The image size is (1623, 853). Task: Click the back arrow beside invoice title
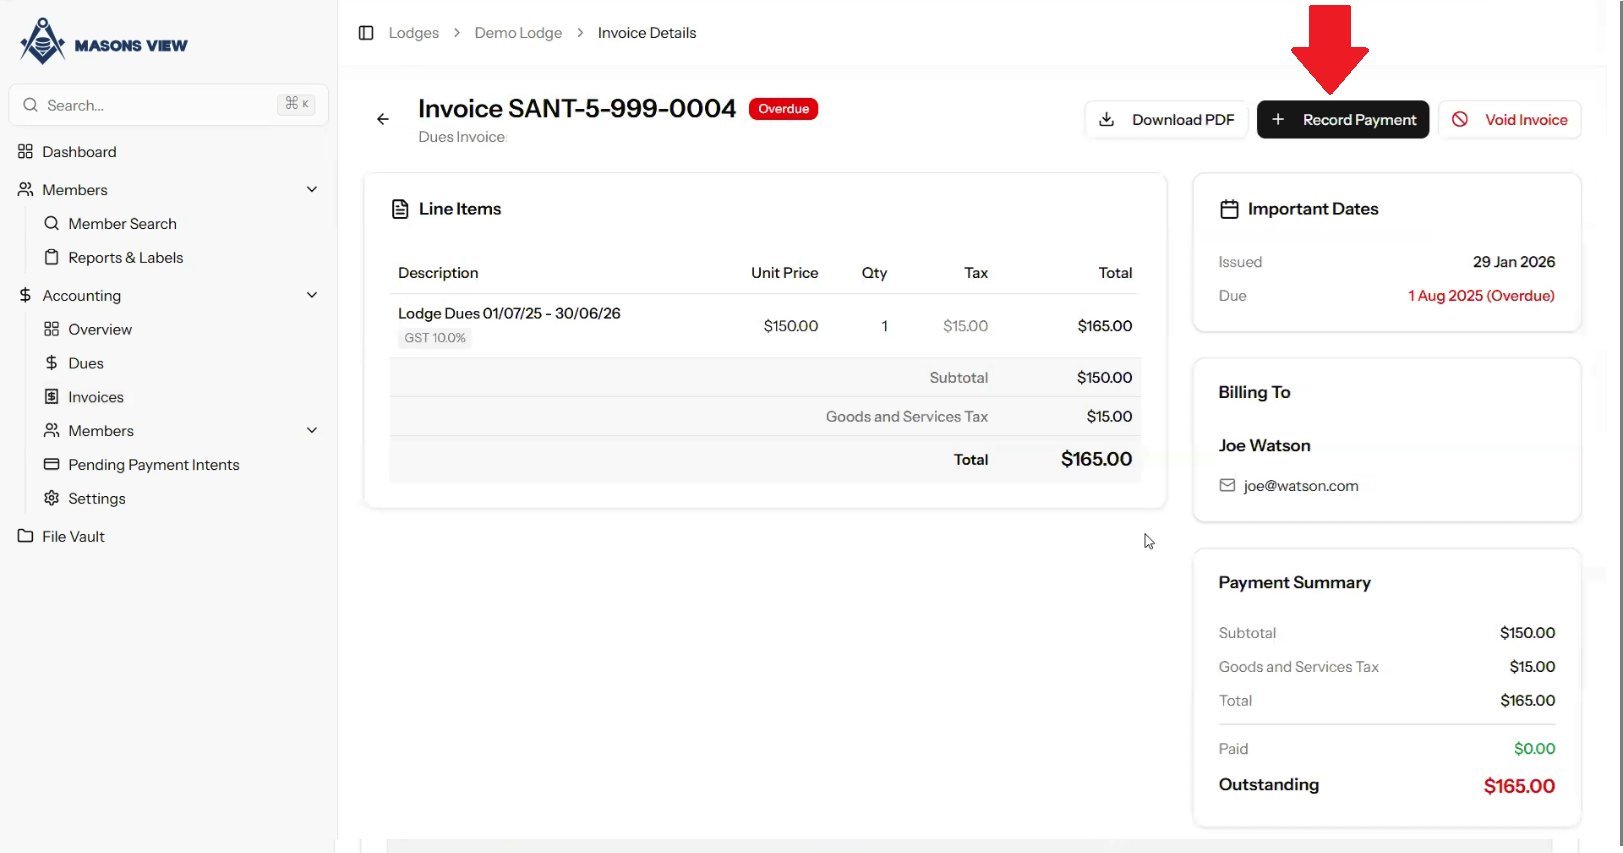pyautogui.click(x=383, y=119)
